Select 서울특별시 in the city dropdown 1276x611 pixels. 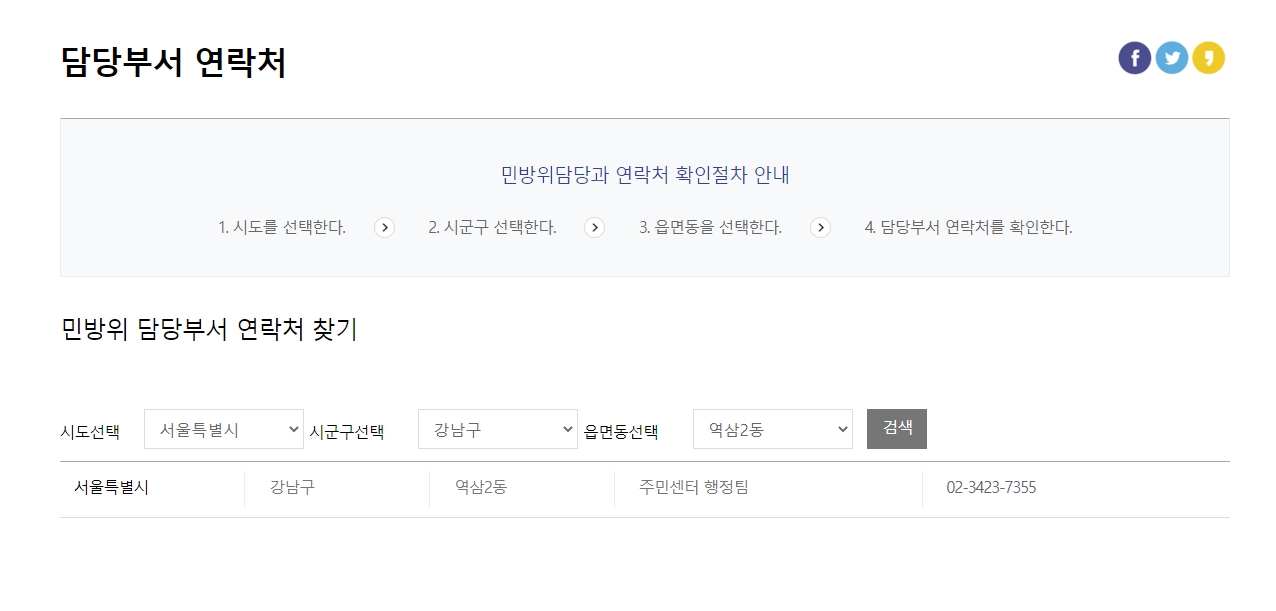[x=224, y=428]
